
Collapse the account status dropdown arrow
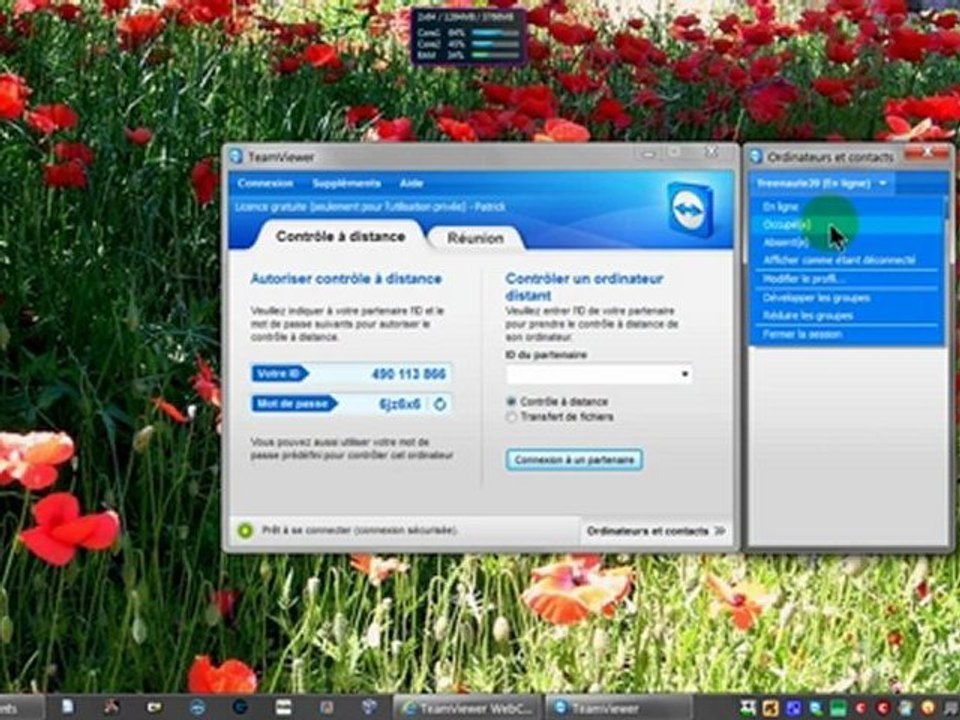pos(882,183)
